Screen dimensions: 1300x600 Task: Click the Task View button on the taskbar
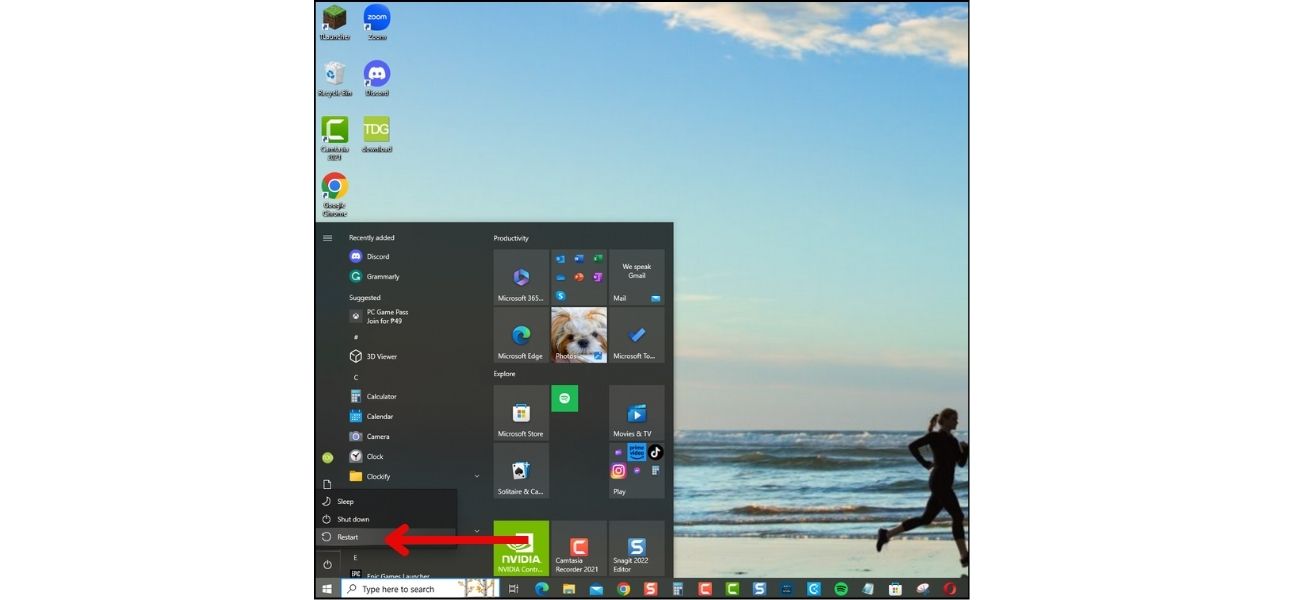[x=514, y=589]
